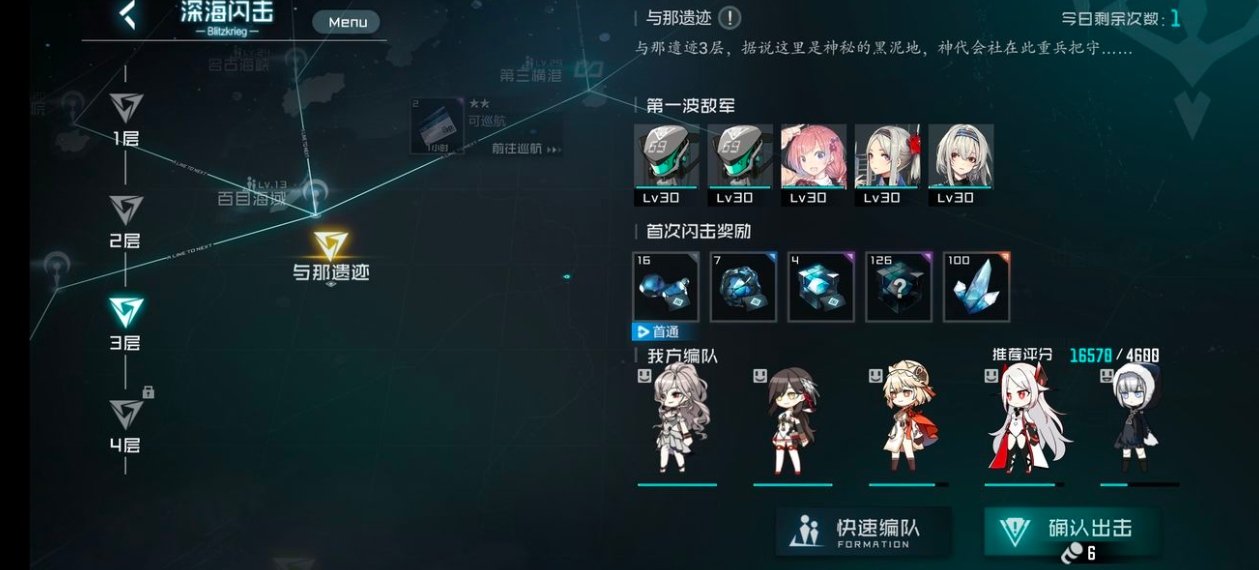Click the back arrow beside 深海闪击
This screenshot has height=570, width=1259.
click(x=127, y=14)
